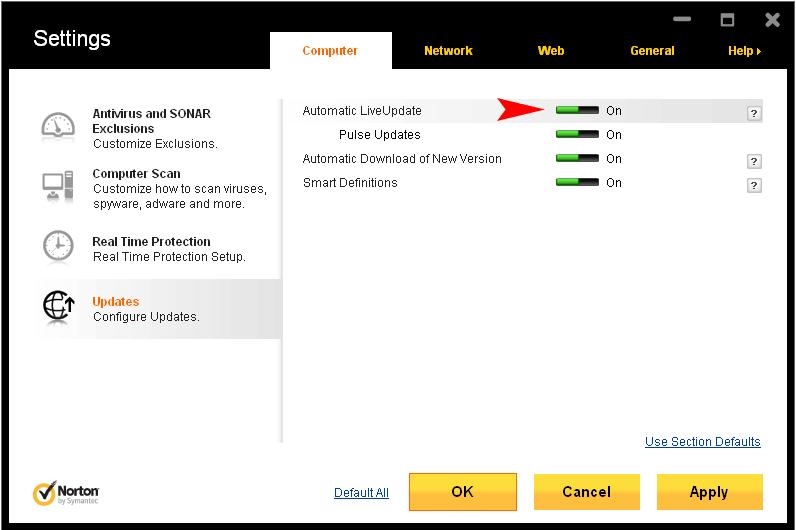Viewport: 796px width, 530px height.
Task: Click the Pulse Updates label
Action: point(380,135)
